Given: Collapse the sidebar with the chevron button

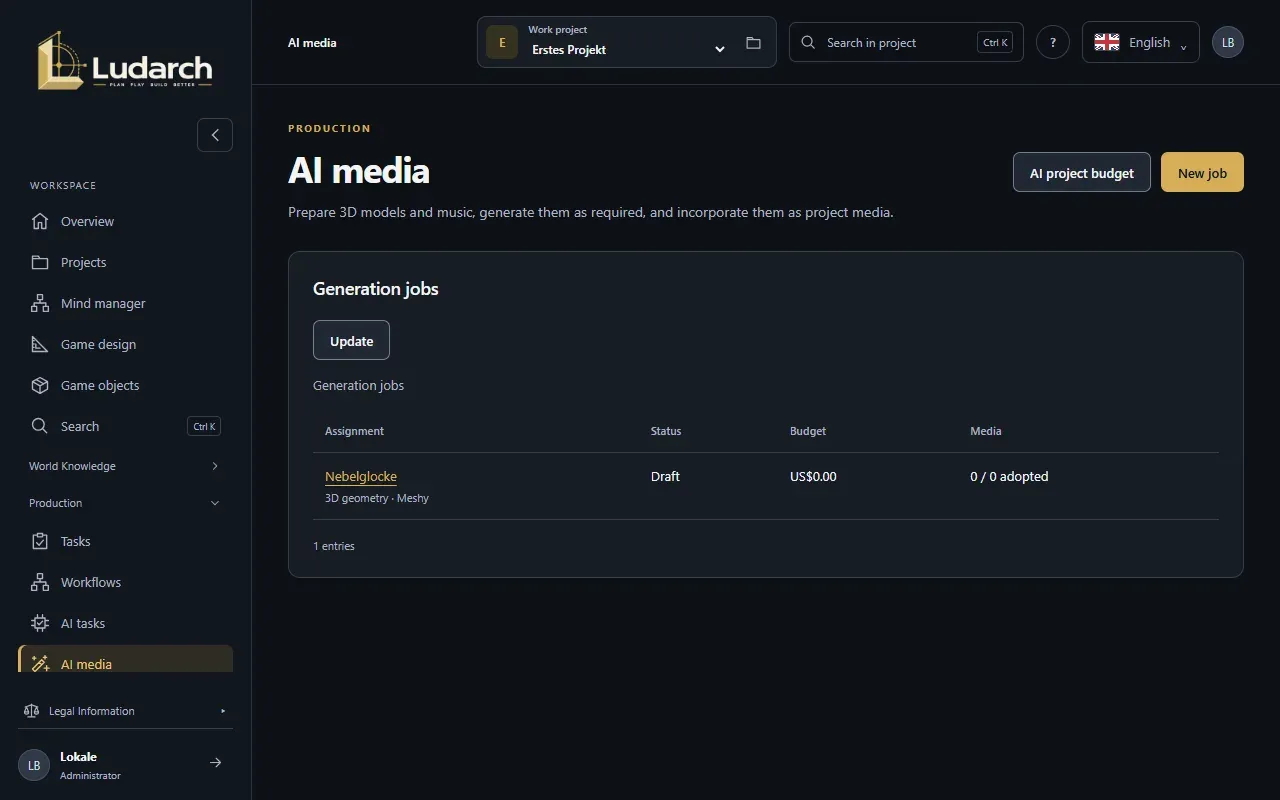Looking at the screenshot, I should tap(215, 135).
